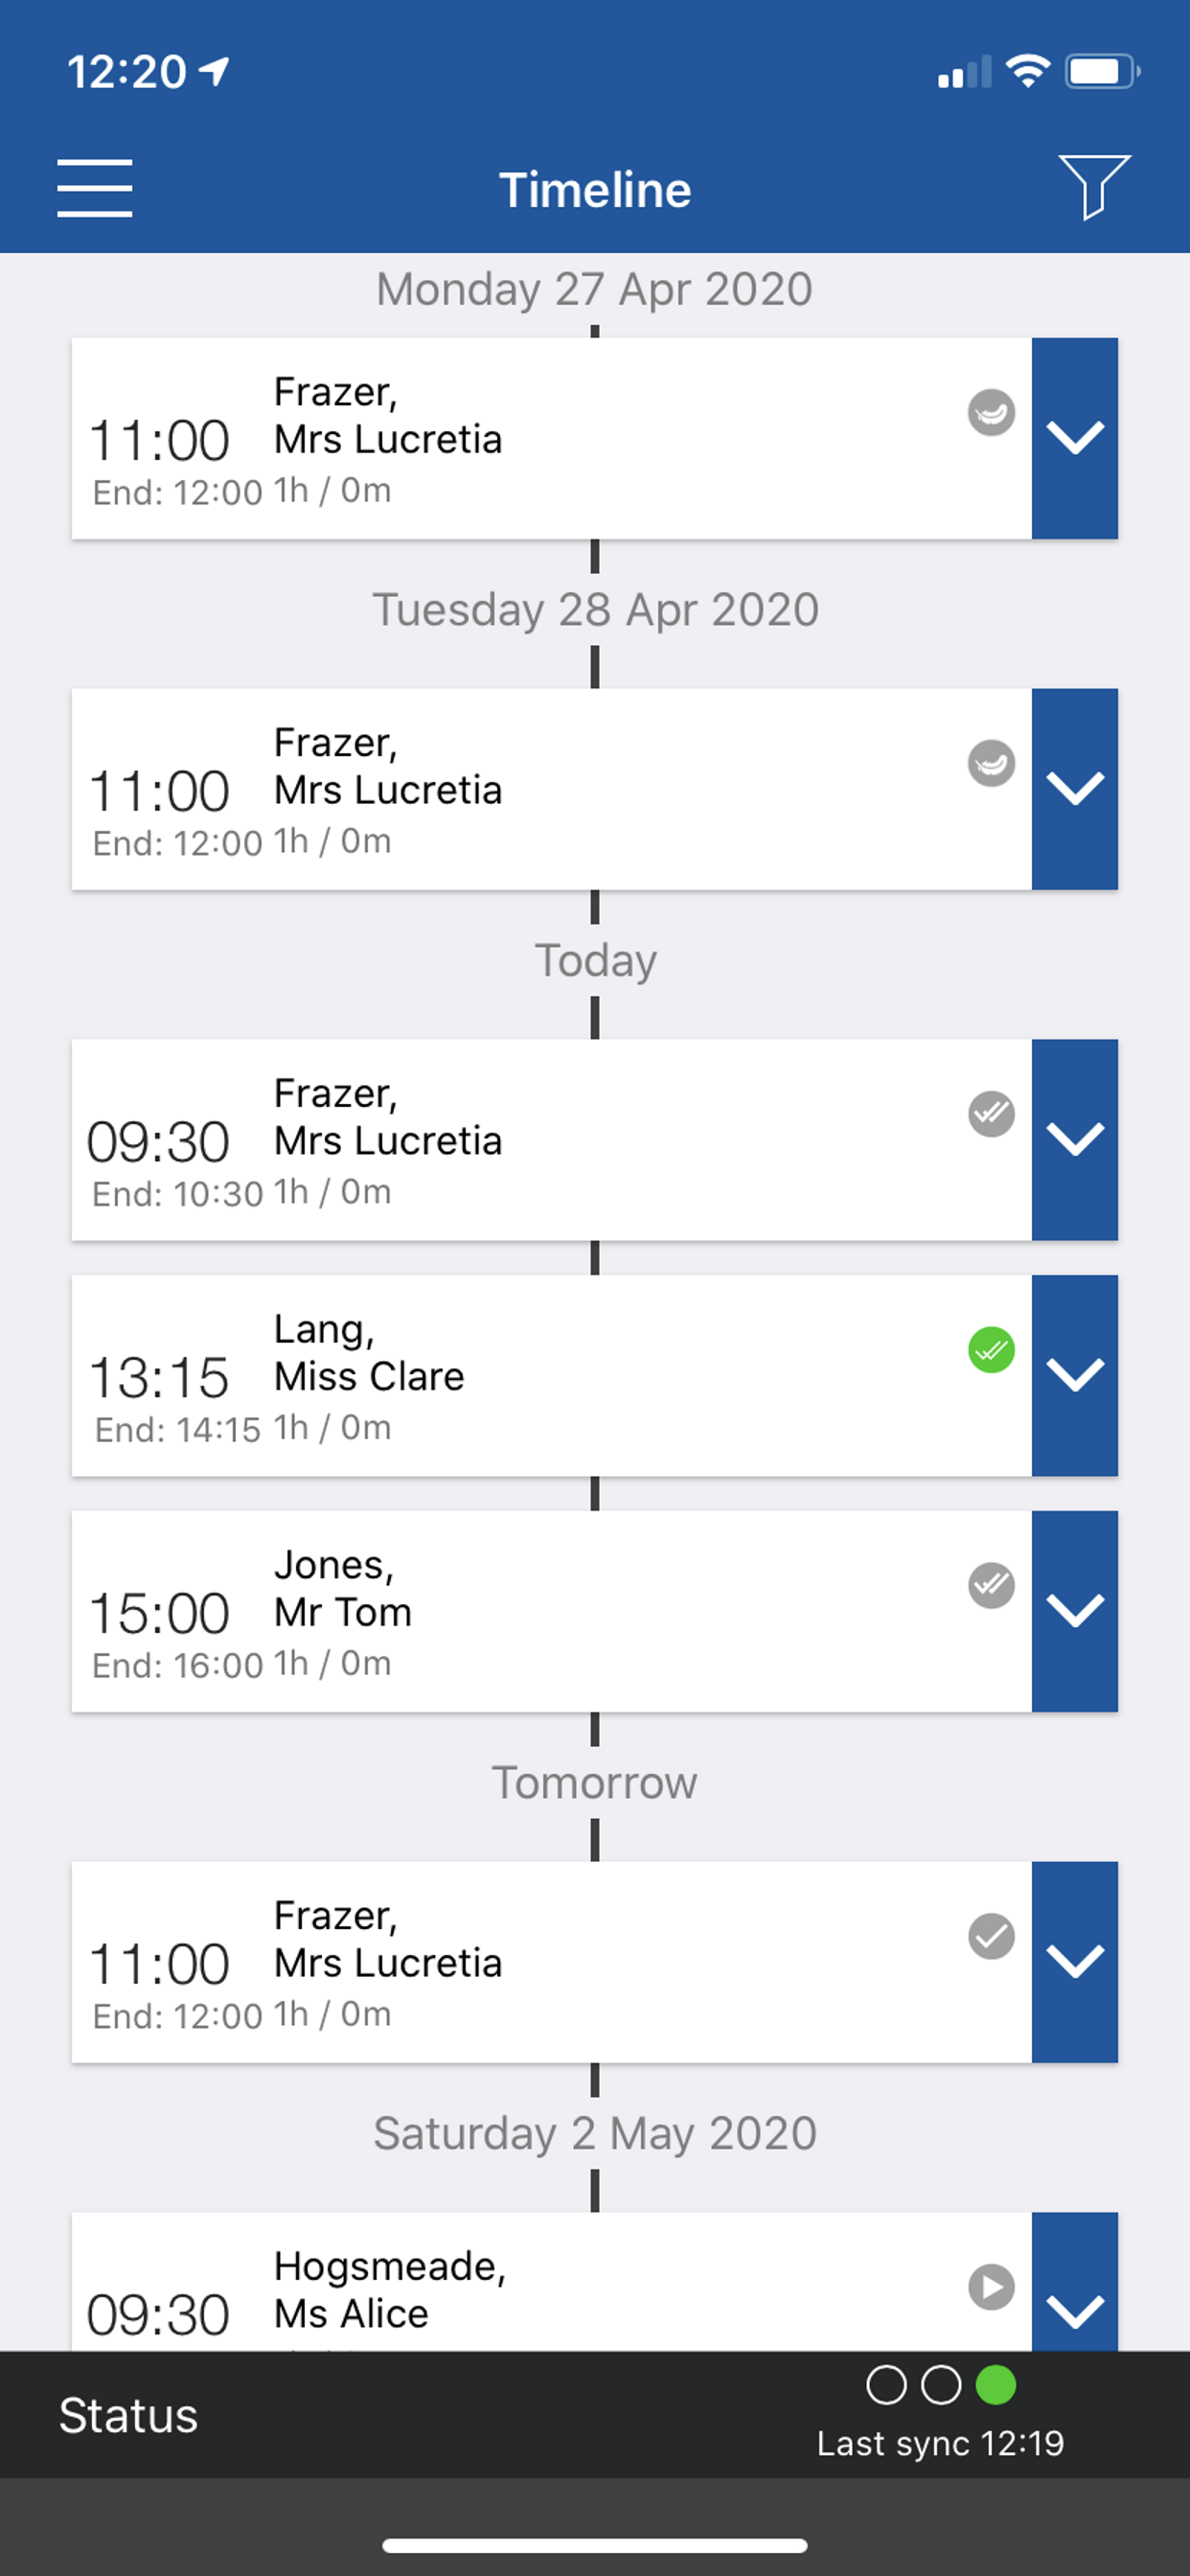The width and height of the screenshot is (1190, 2576).
Task: Tap green completed status icon for Lang visit
Action: [x=991, y=1350]
